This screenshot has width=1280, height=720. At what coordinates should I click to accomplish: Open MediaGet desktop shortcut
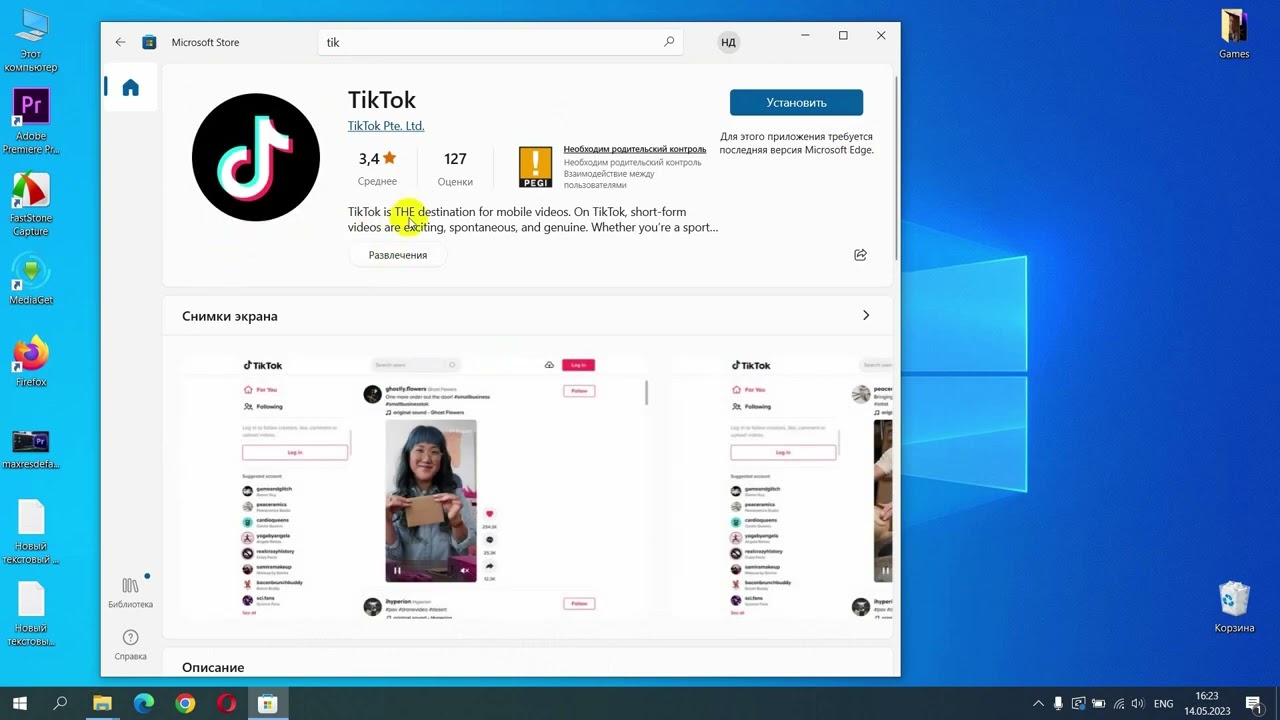31,279
